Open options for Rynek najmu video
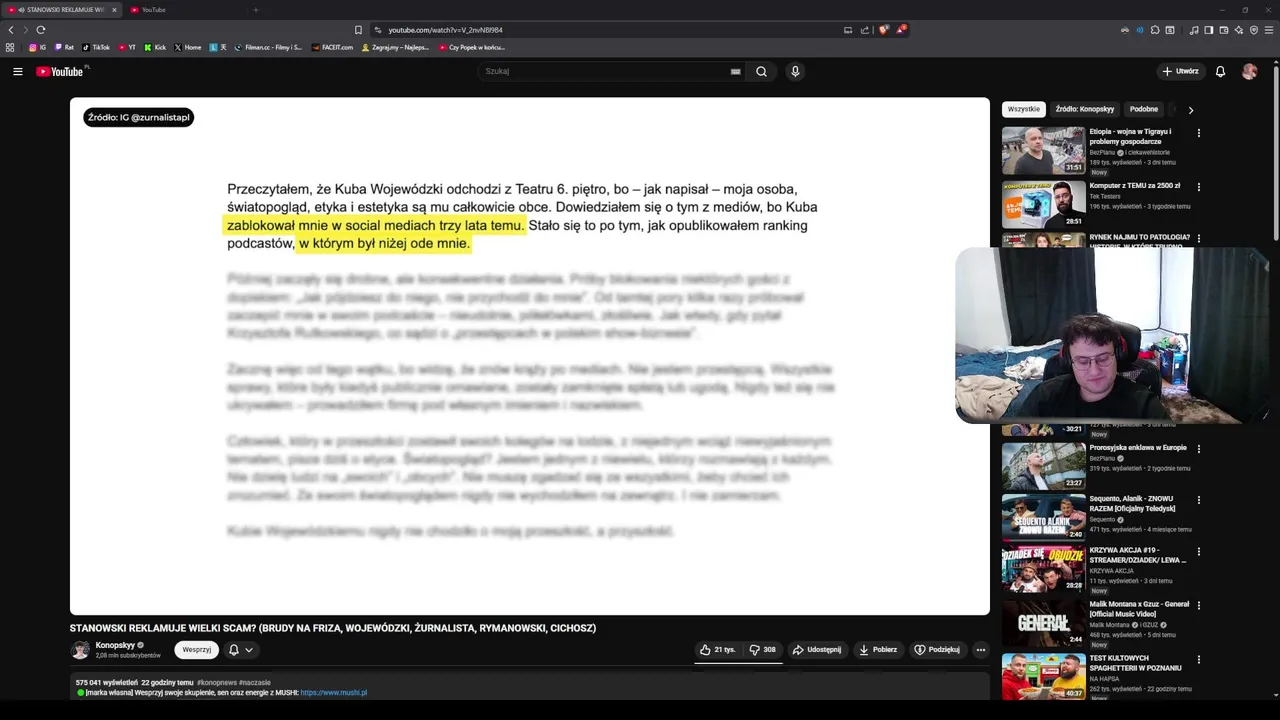This screenshot has width=1280, height=720. pyautogui.click(x=1198, y=239)
